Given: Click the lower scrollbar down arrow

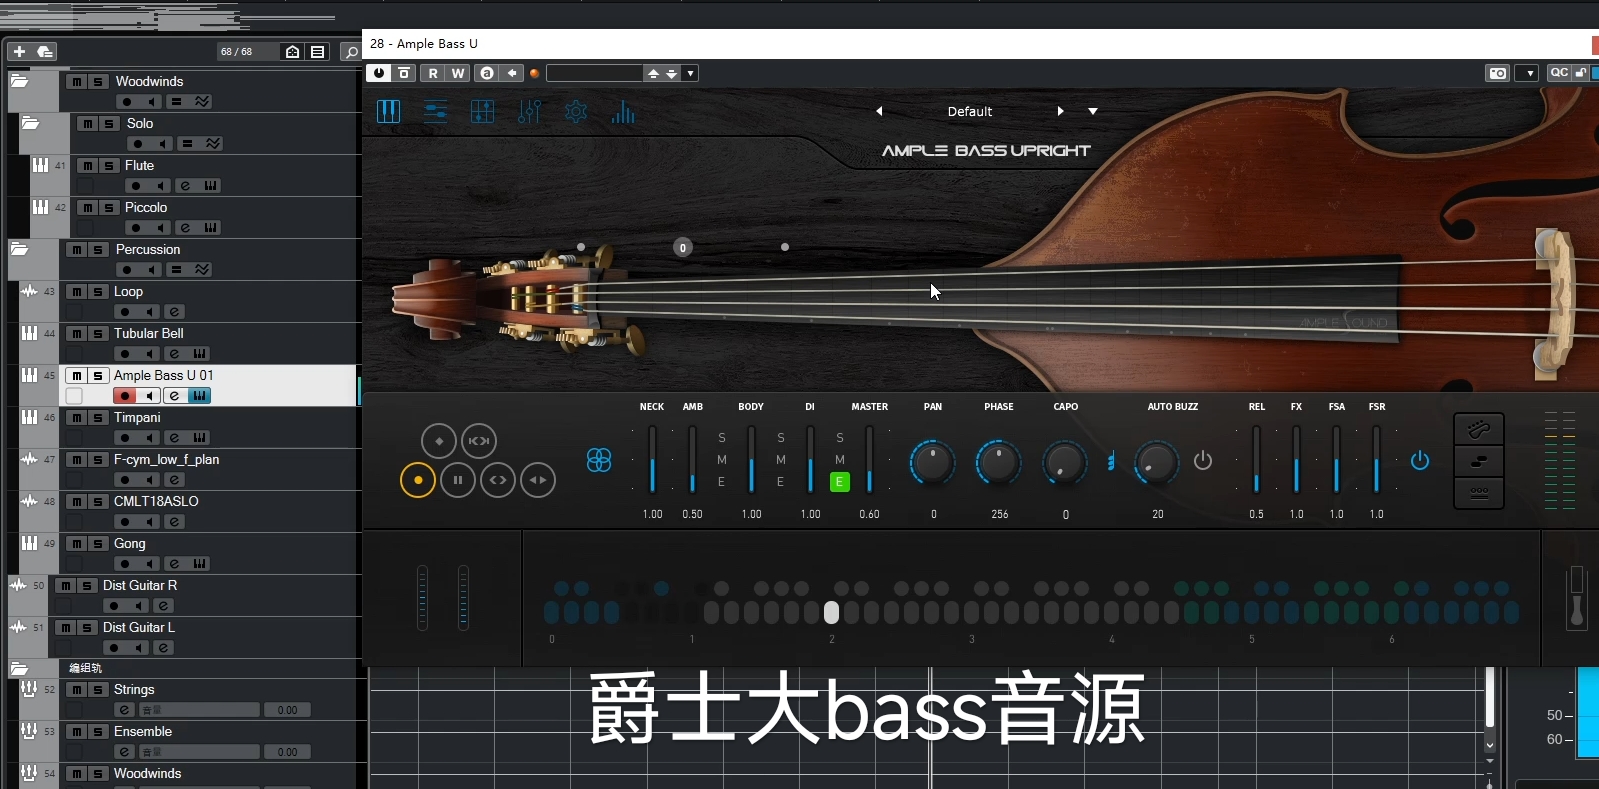Looking at the screenshot, I should pyautogui.click(x=1490, y=745).
